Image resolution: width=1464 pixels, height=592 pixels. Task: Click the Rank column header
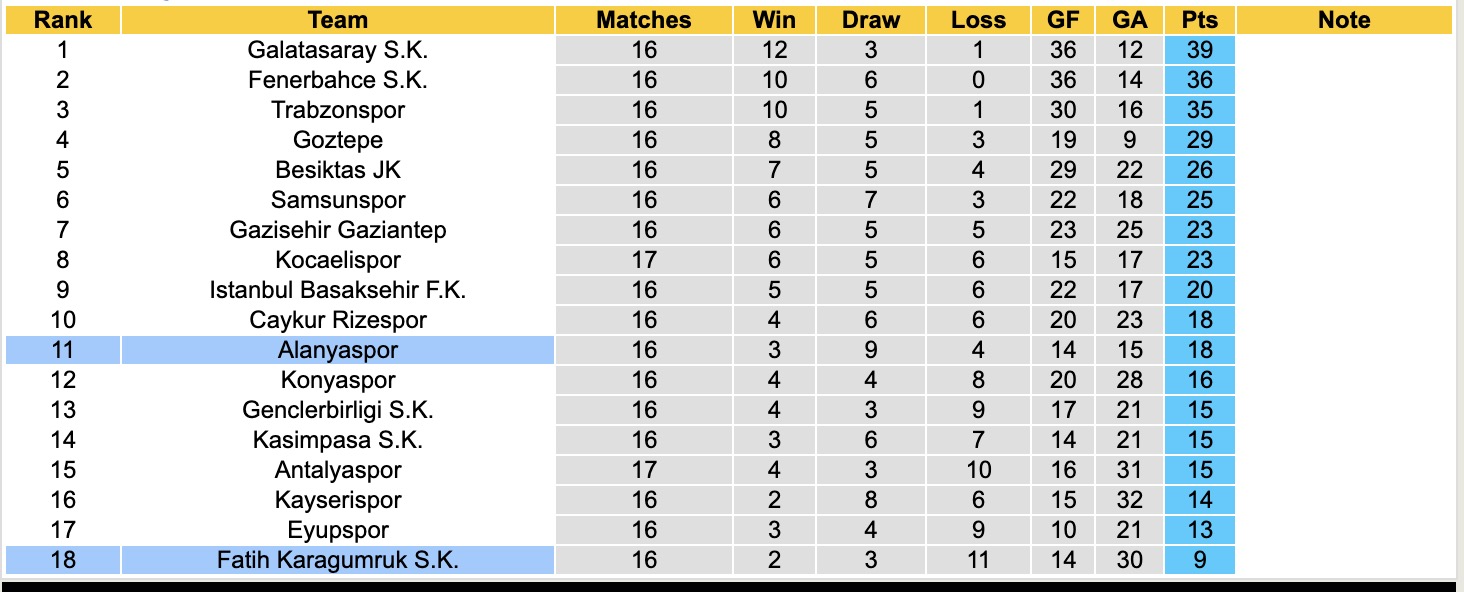pyautogui.click(x=62, y=20)
